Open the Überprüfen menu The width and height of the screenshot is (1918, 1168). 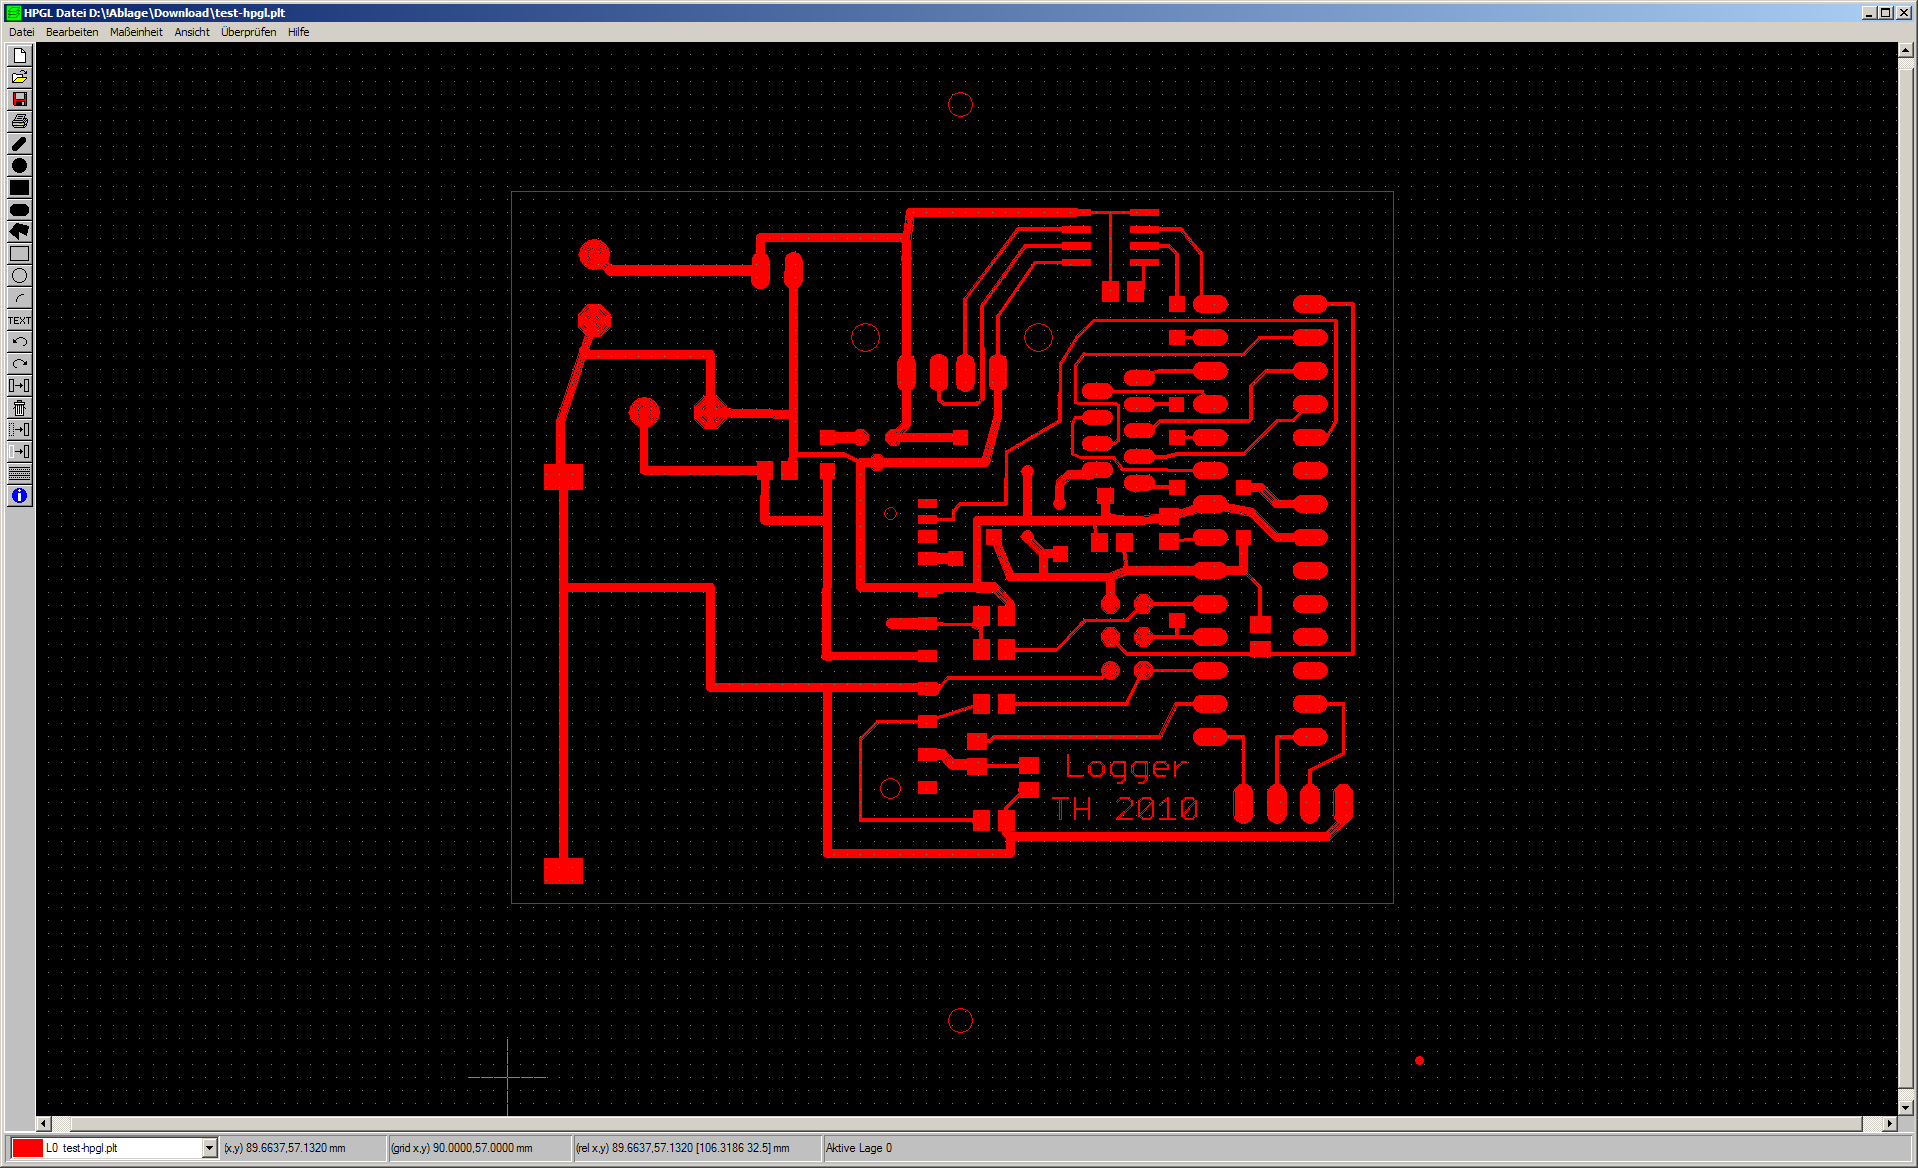coord(248,32)
